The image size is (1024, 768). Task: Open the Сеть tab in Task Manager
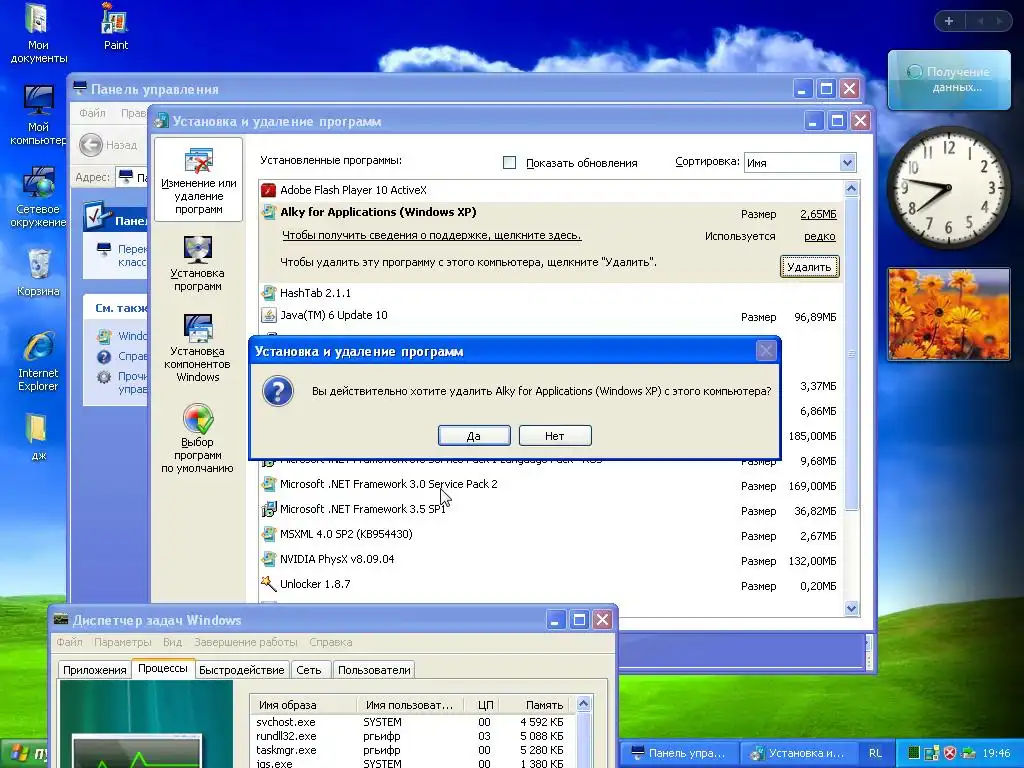click(309, 670)
